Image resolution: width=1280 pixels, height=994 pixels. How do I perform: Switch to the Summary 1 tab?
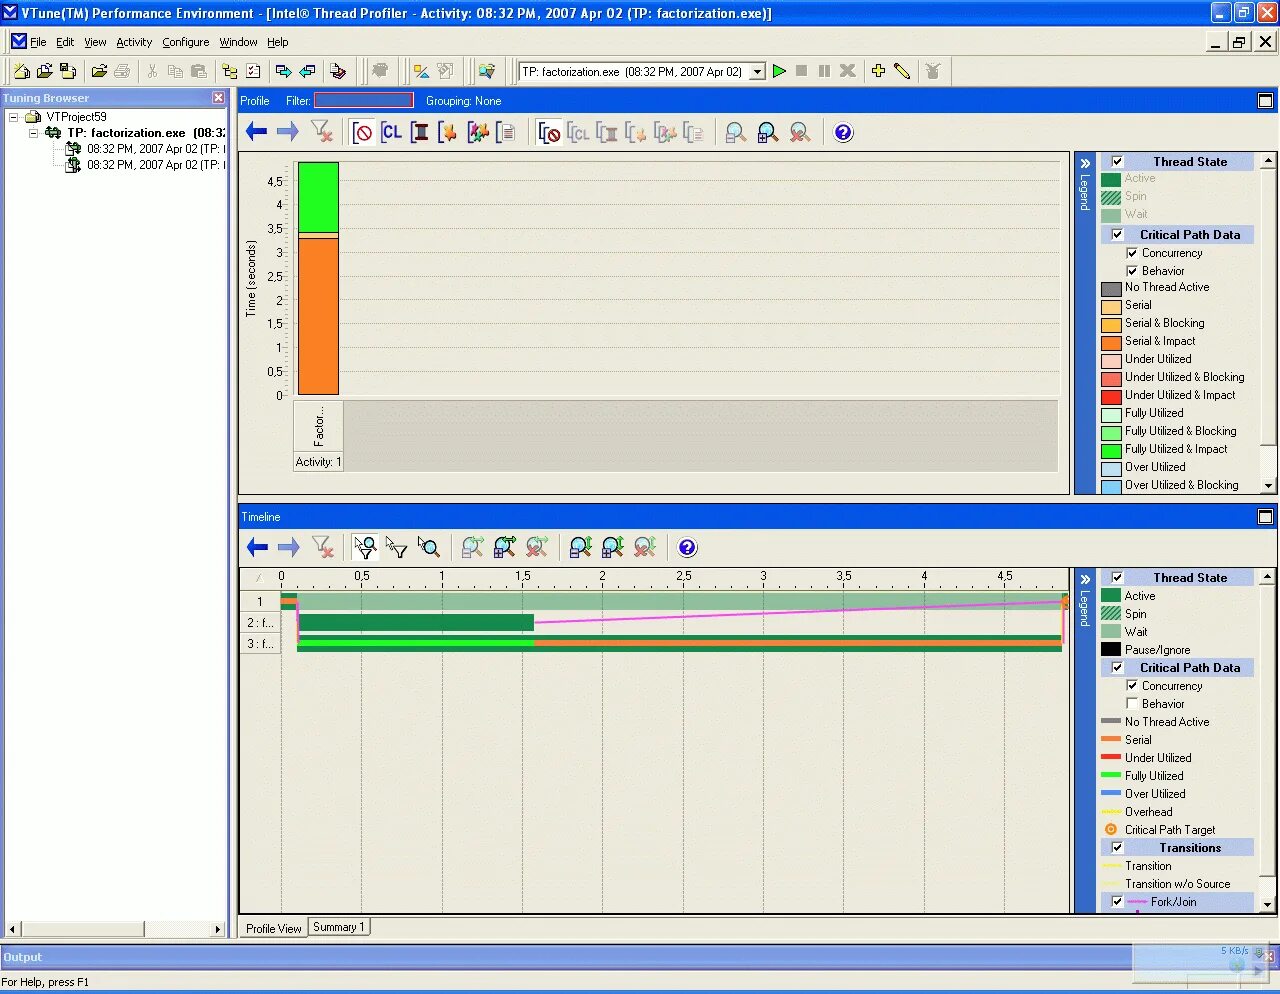(338, 927)
